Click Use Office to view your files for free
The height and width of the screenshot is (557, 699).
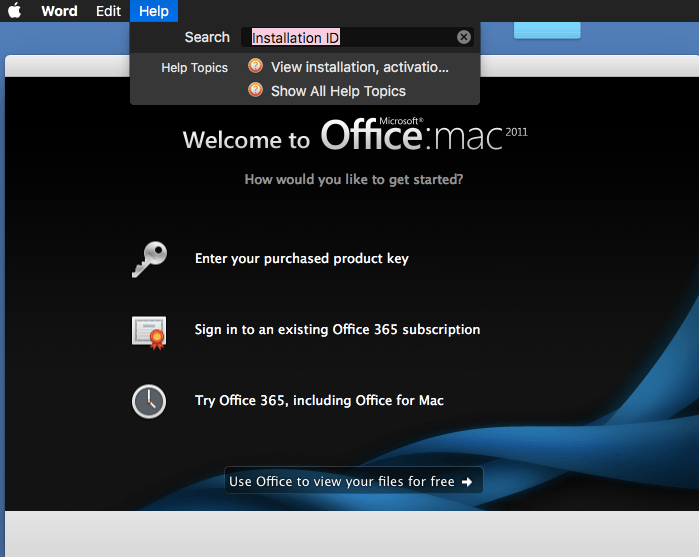354,481
